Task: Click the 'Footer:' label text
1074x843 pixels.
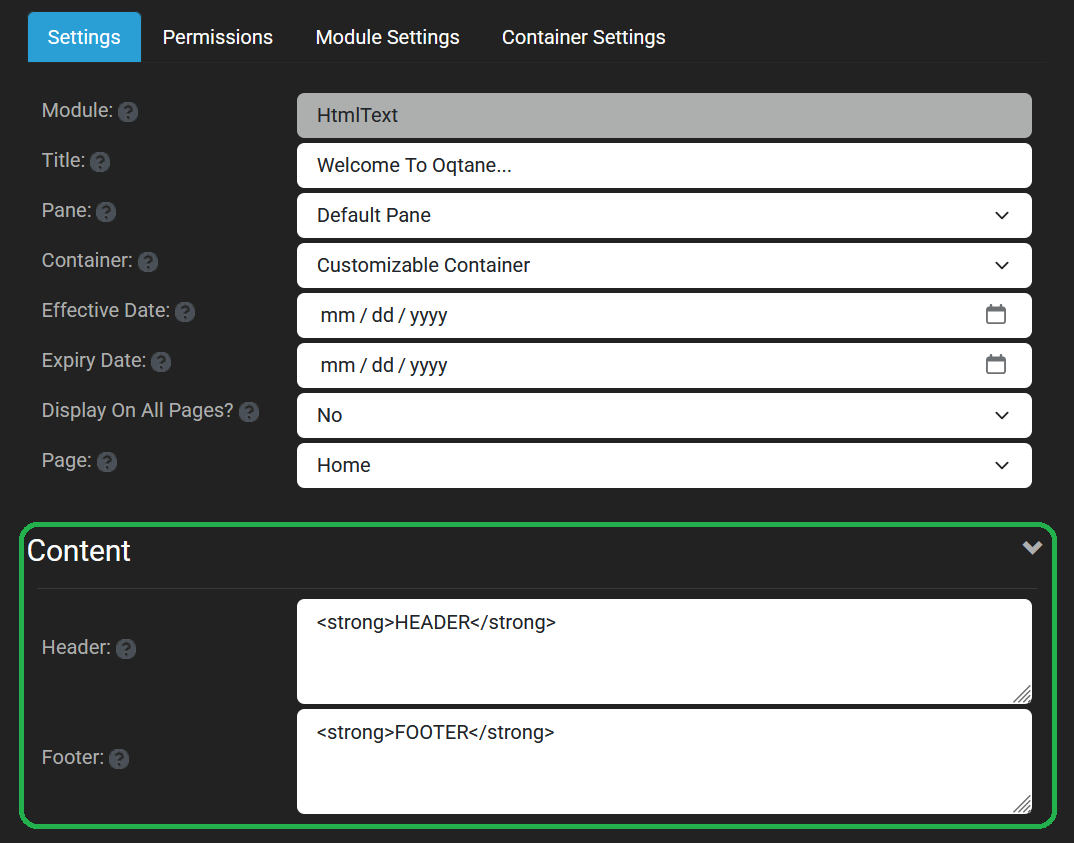Action: point(73,757)
